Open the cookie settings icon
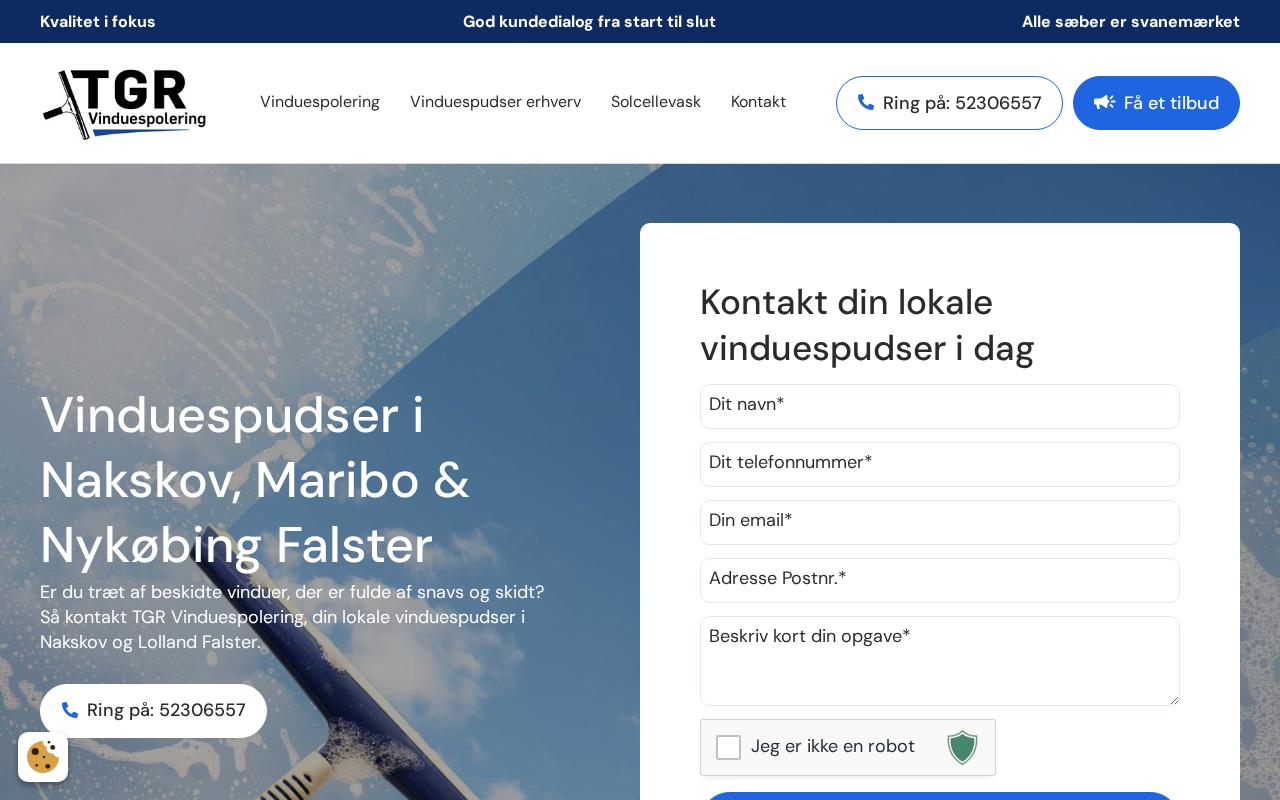The height and width of the screenshot is (800, 1280). point(43,757)
